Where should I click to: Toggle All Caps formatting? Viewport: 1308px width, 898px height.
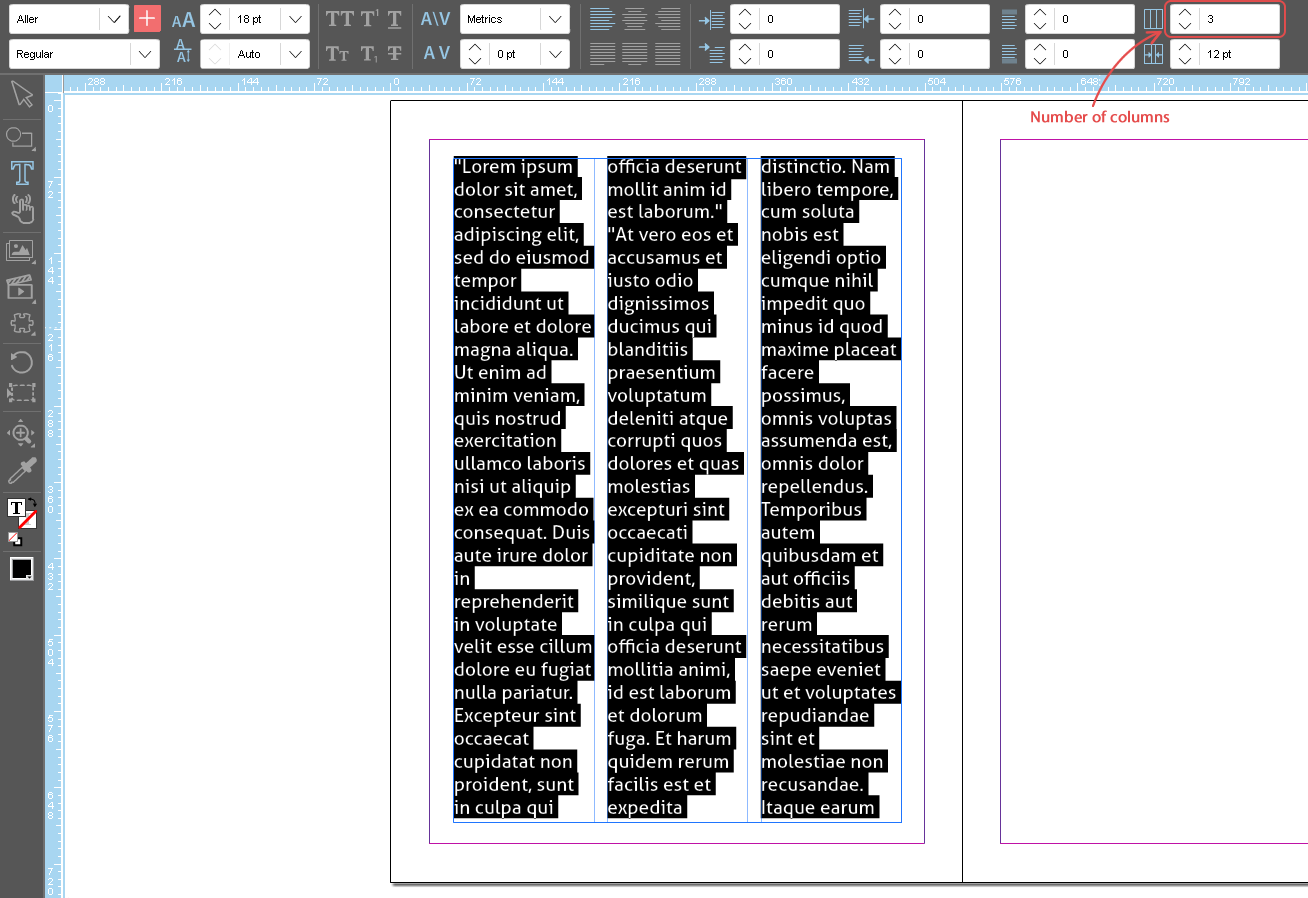click(340, 19)
